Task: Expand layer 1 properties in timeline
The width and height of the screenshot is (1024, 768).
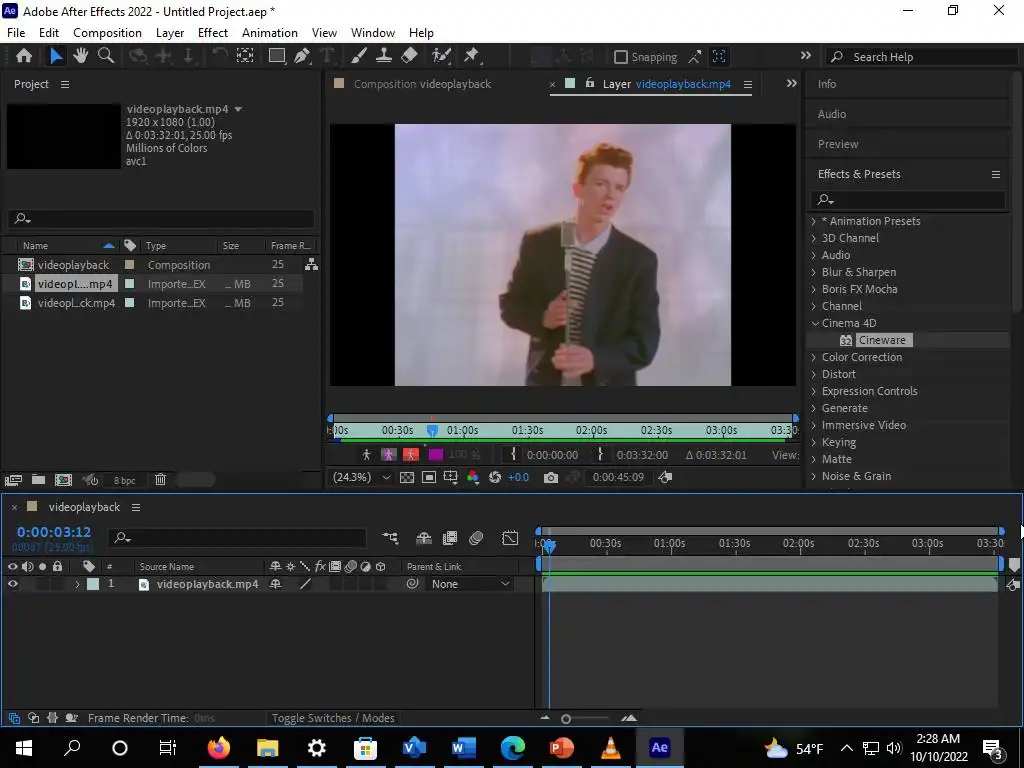Action: (77, 584)
